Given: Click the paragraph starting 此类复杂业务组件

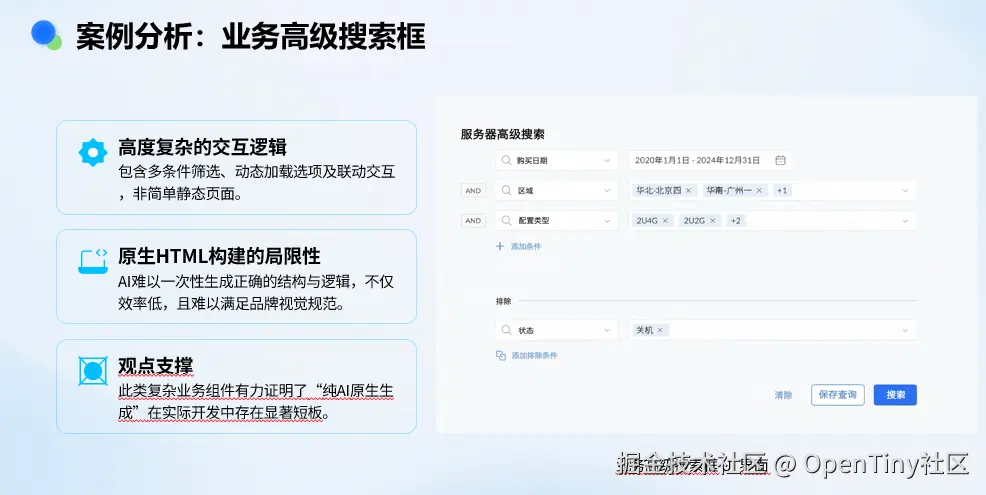Looking at the screenshot, I should pos(256,402).
